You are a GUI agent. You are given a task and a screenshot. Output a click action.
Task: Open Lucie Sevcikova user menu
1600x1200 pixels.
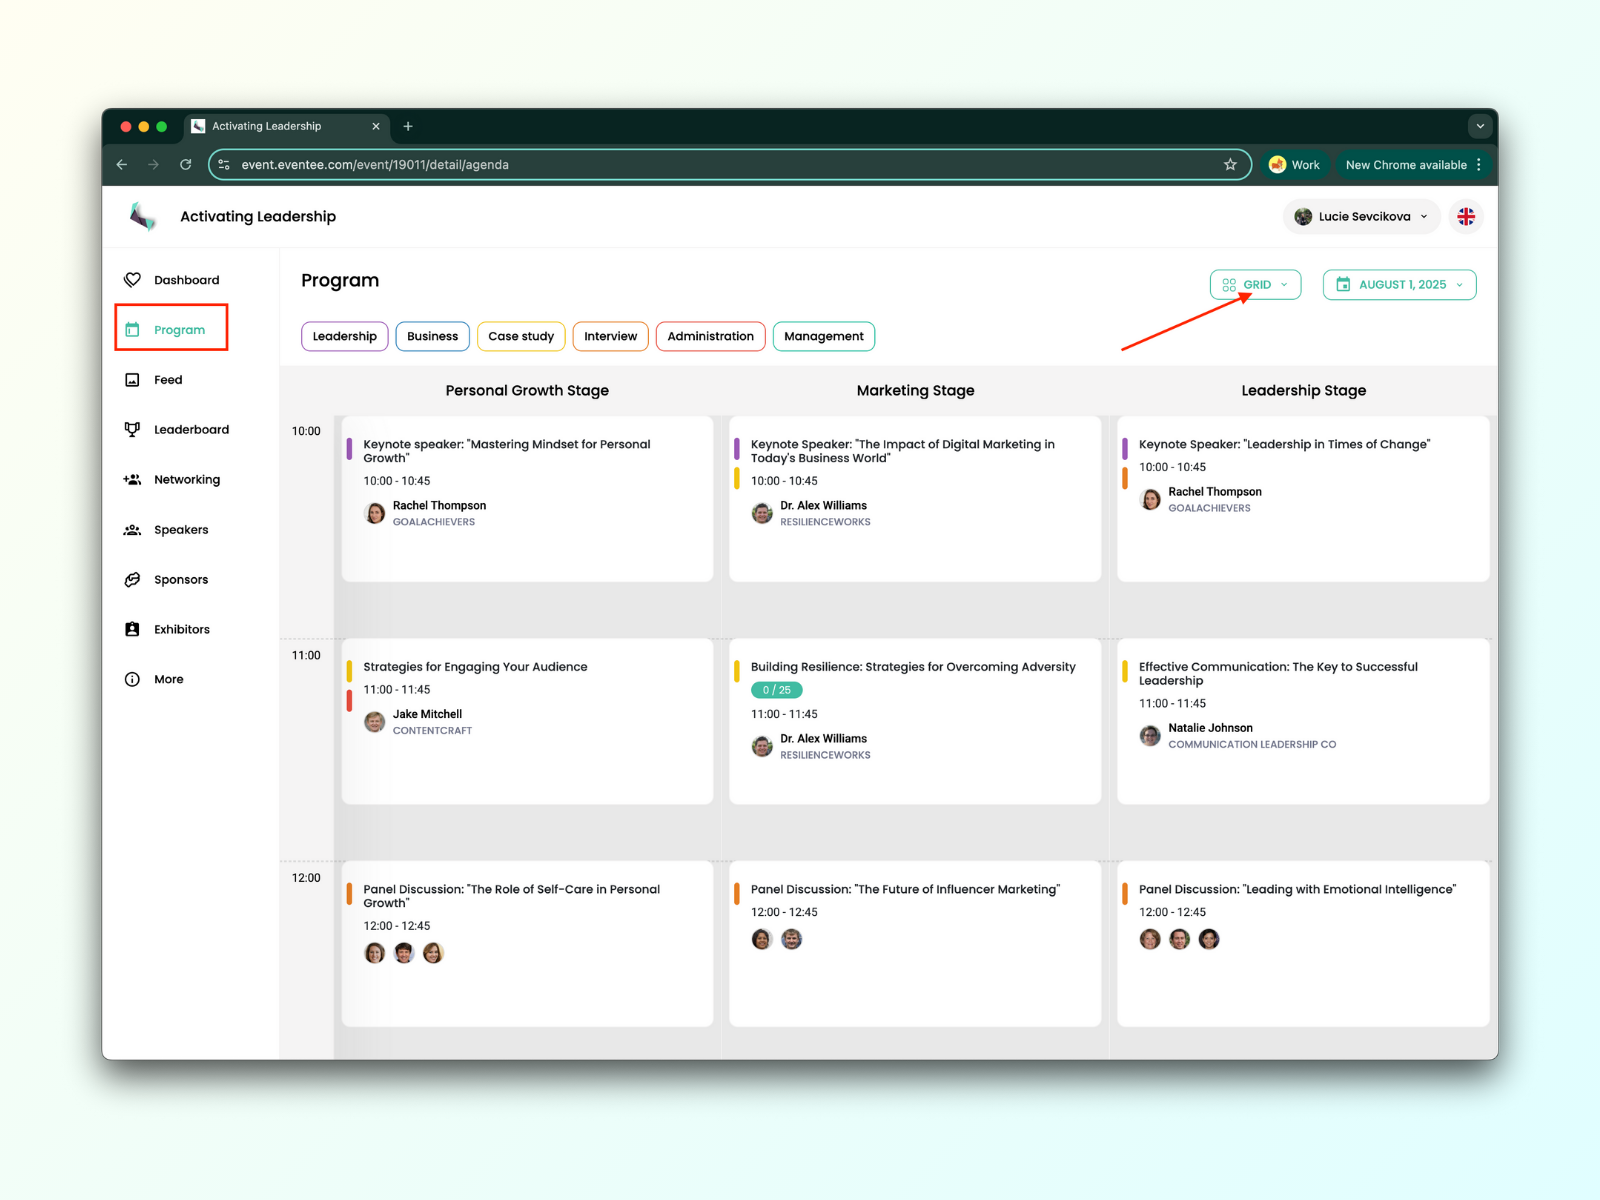point(1361,216)
